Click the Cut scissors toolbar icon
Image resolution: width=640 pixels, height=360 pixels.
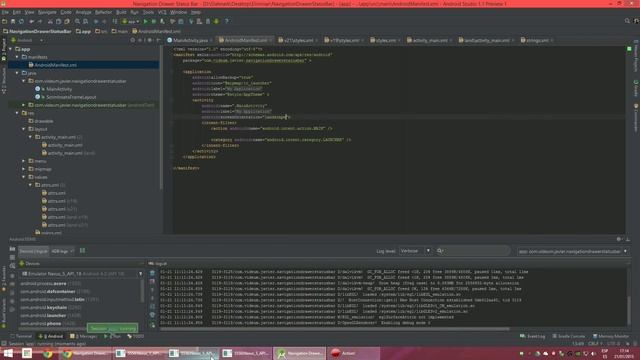coord(50,21)
